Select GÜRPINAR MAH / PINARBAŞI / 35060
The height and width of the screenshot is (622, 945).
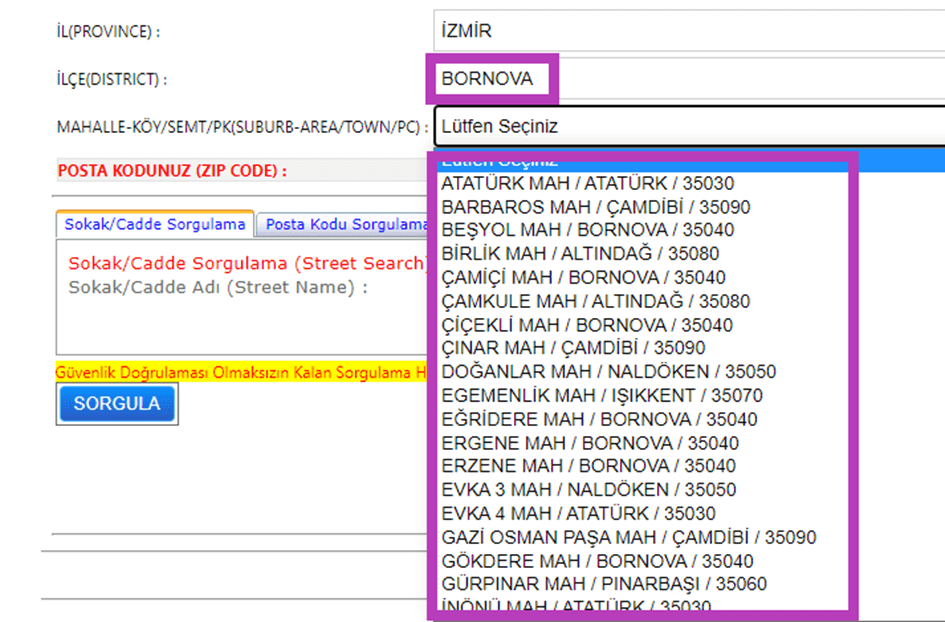pyautogui.click(x=604, y=584)
